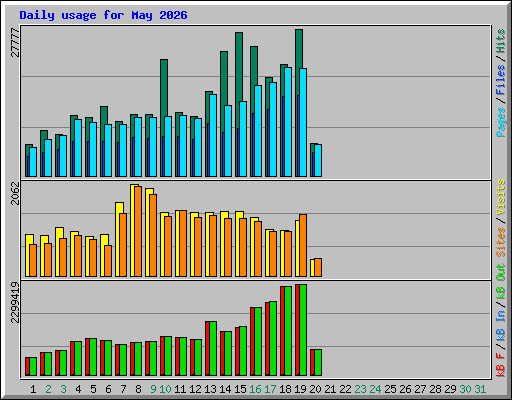This screenshot has height=400, width=512.
Task: Click the Files legend label
Action: click(x=500, y=80)
